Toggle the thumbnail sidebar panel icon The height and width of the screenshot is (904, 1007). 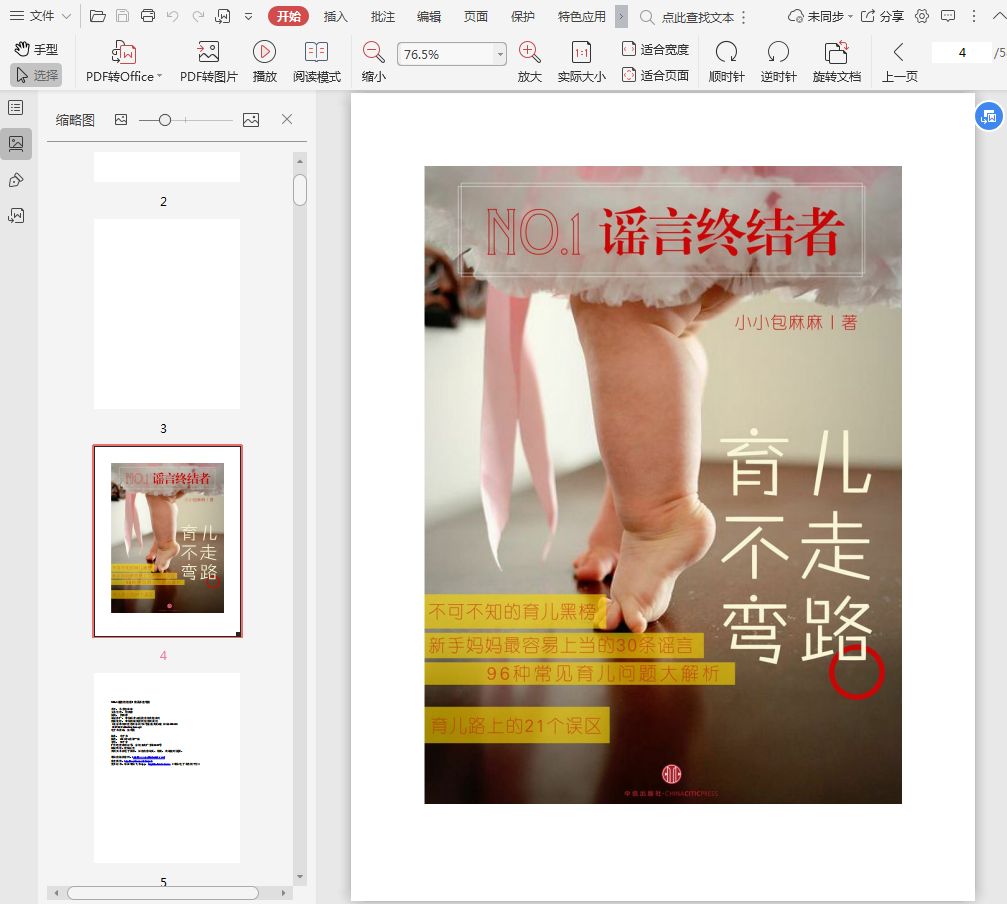click(x=16, y=143)
